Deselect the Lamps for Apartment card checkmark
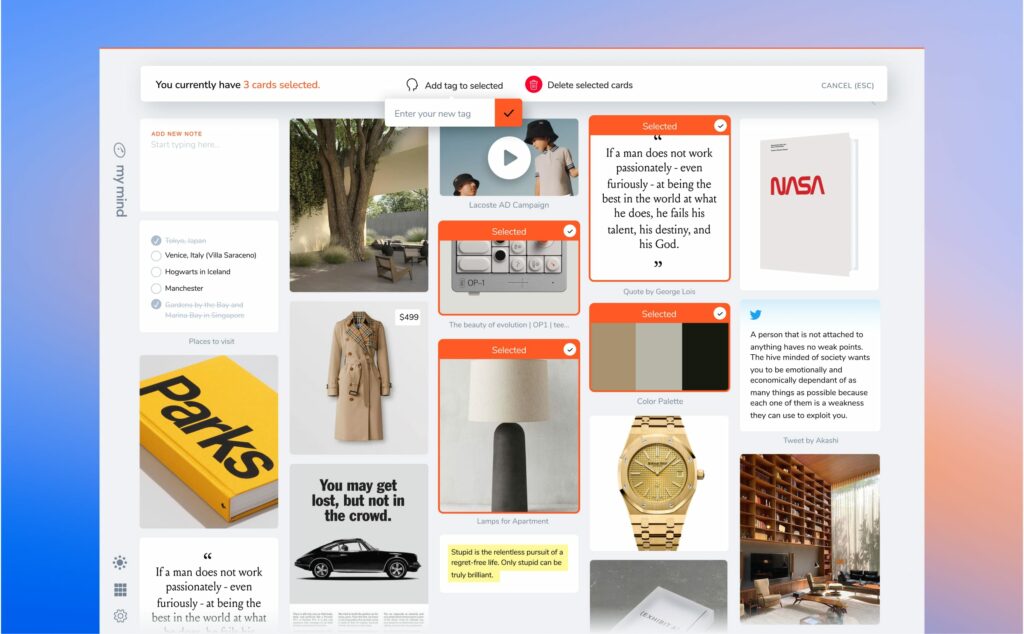 point(569,350)
